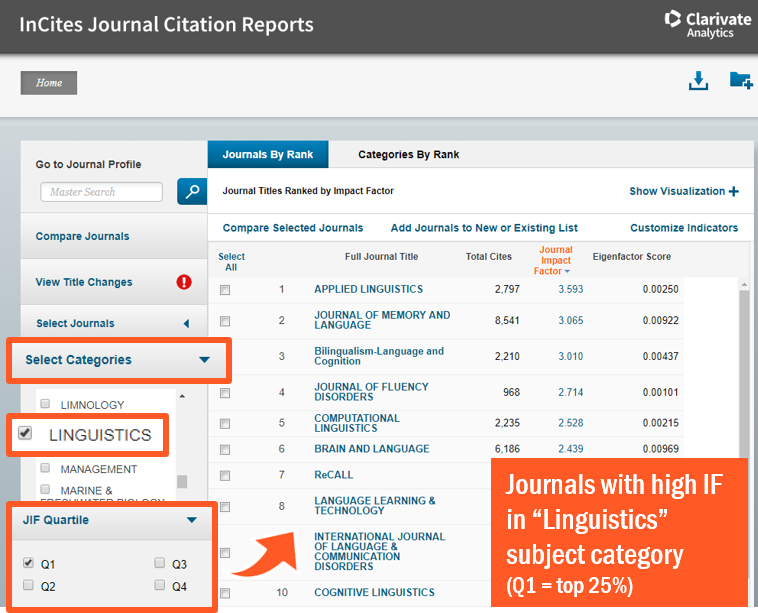The width and height of the screenshot is (758, 613).
Task: Click the category list's scrollbar thumb
Action: click(182, 482)
